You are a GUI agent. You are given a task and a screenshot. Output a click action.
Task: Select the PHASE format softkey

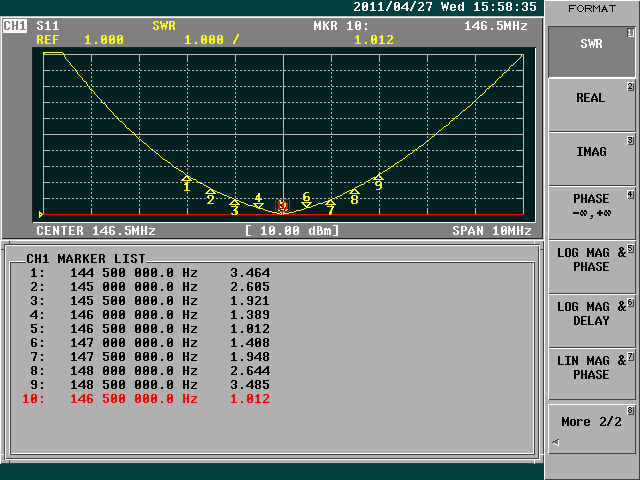591,213
